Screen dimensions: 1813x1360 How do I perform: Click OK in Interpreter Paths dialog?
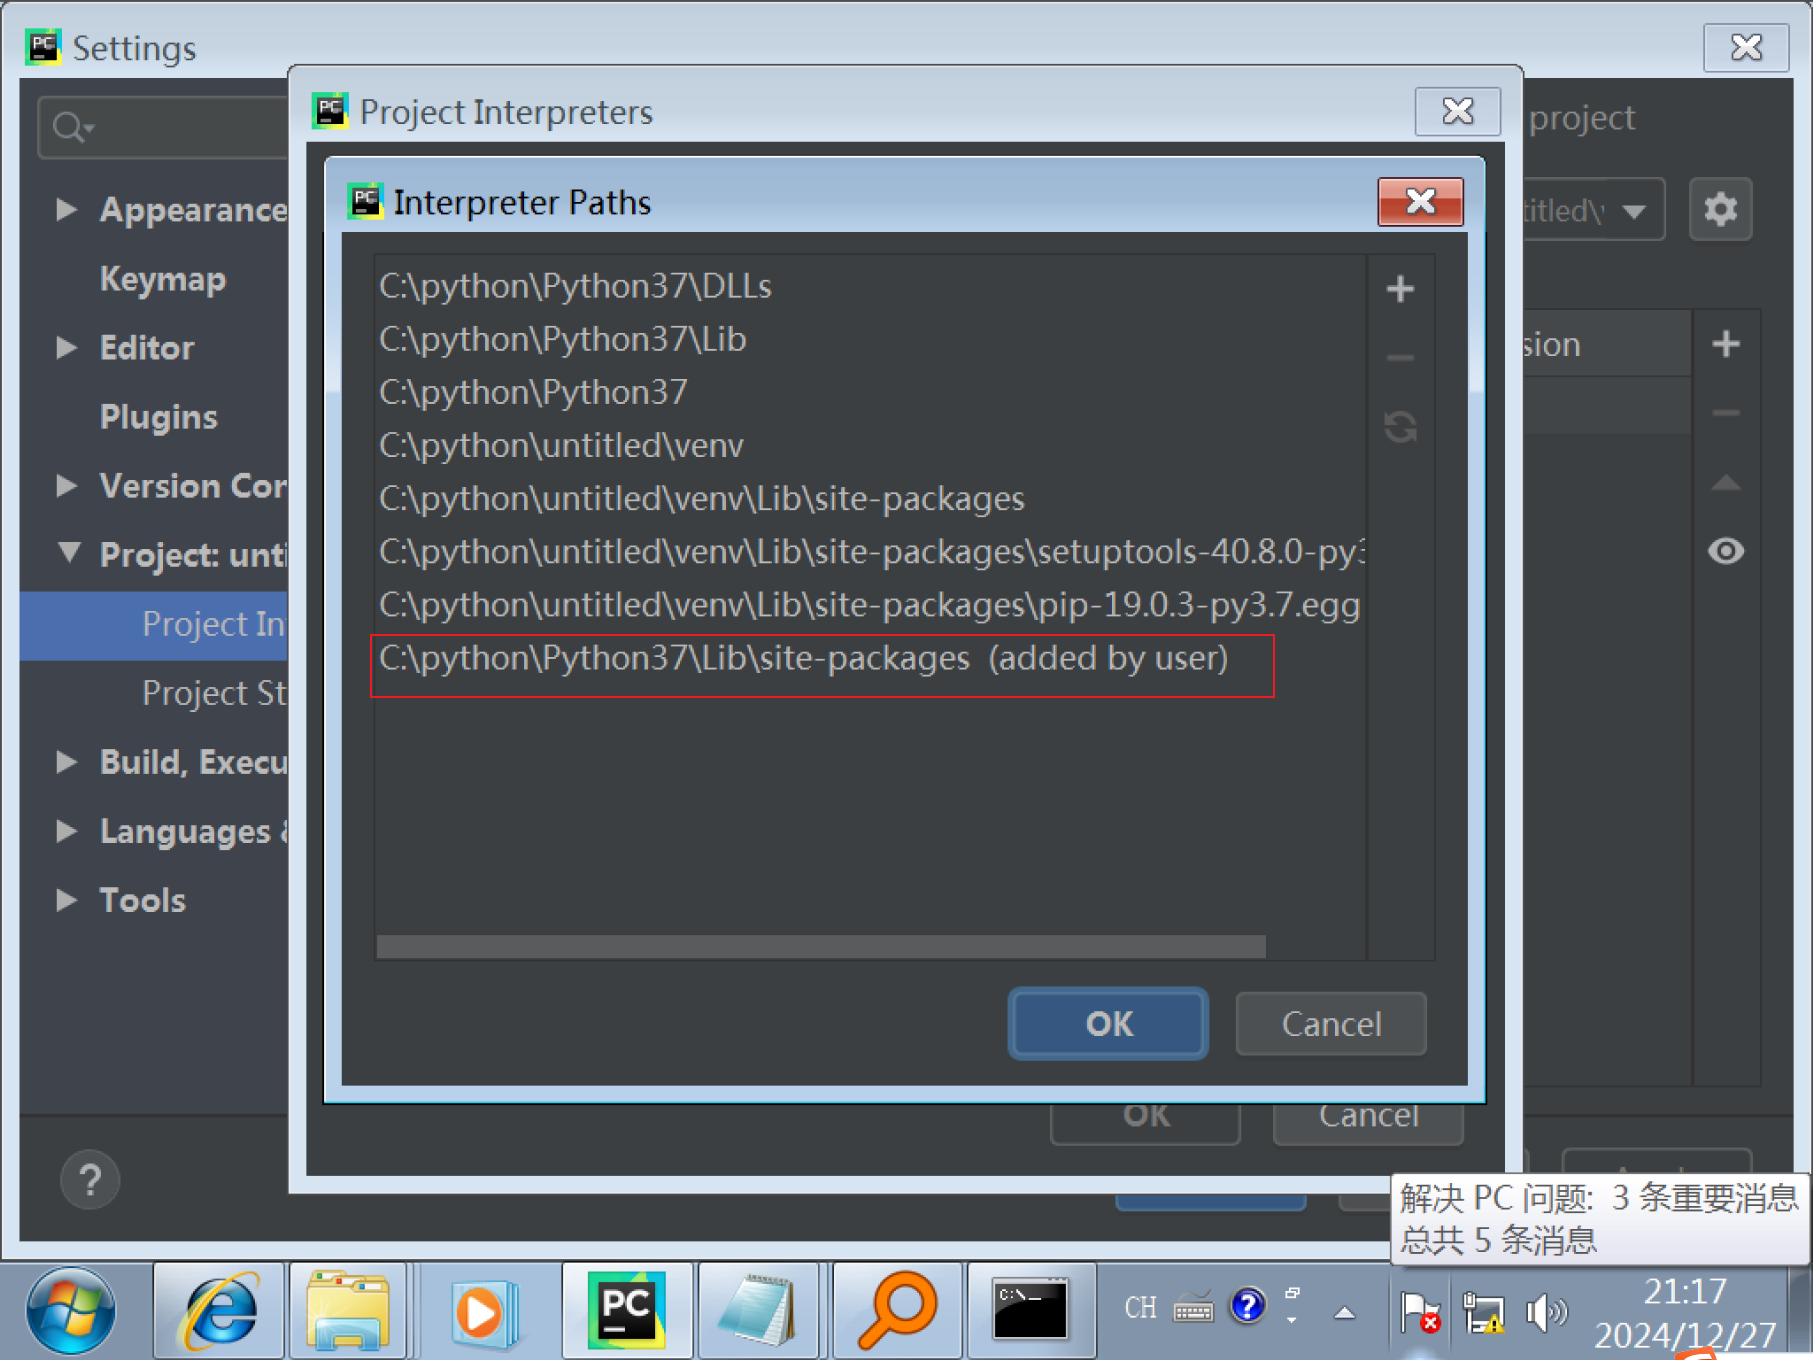coord(1108,1024)
